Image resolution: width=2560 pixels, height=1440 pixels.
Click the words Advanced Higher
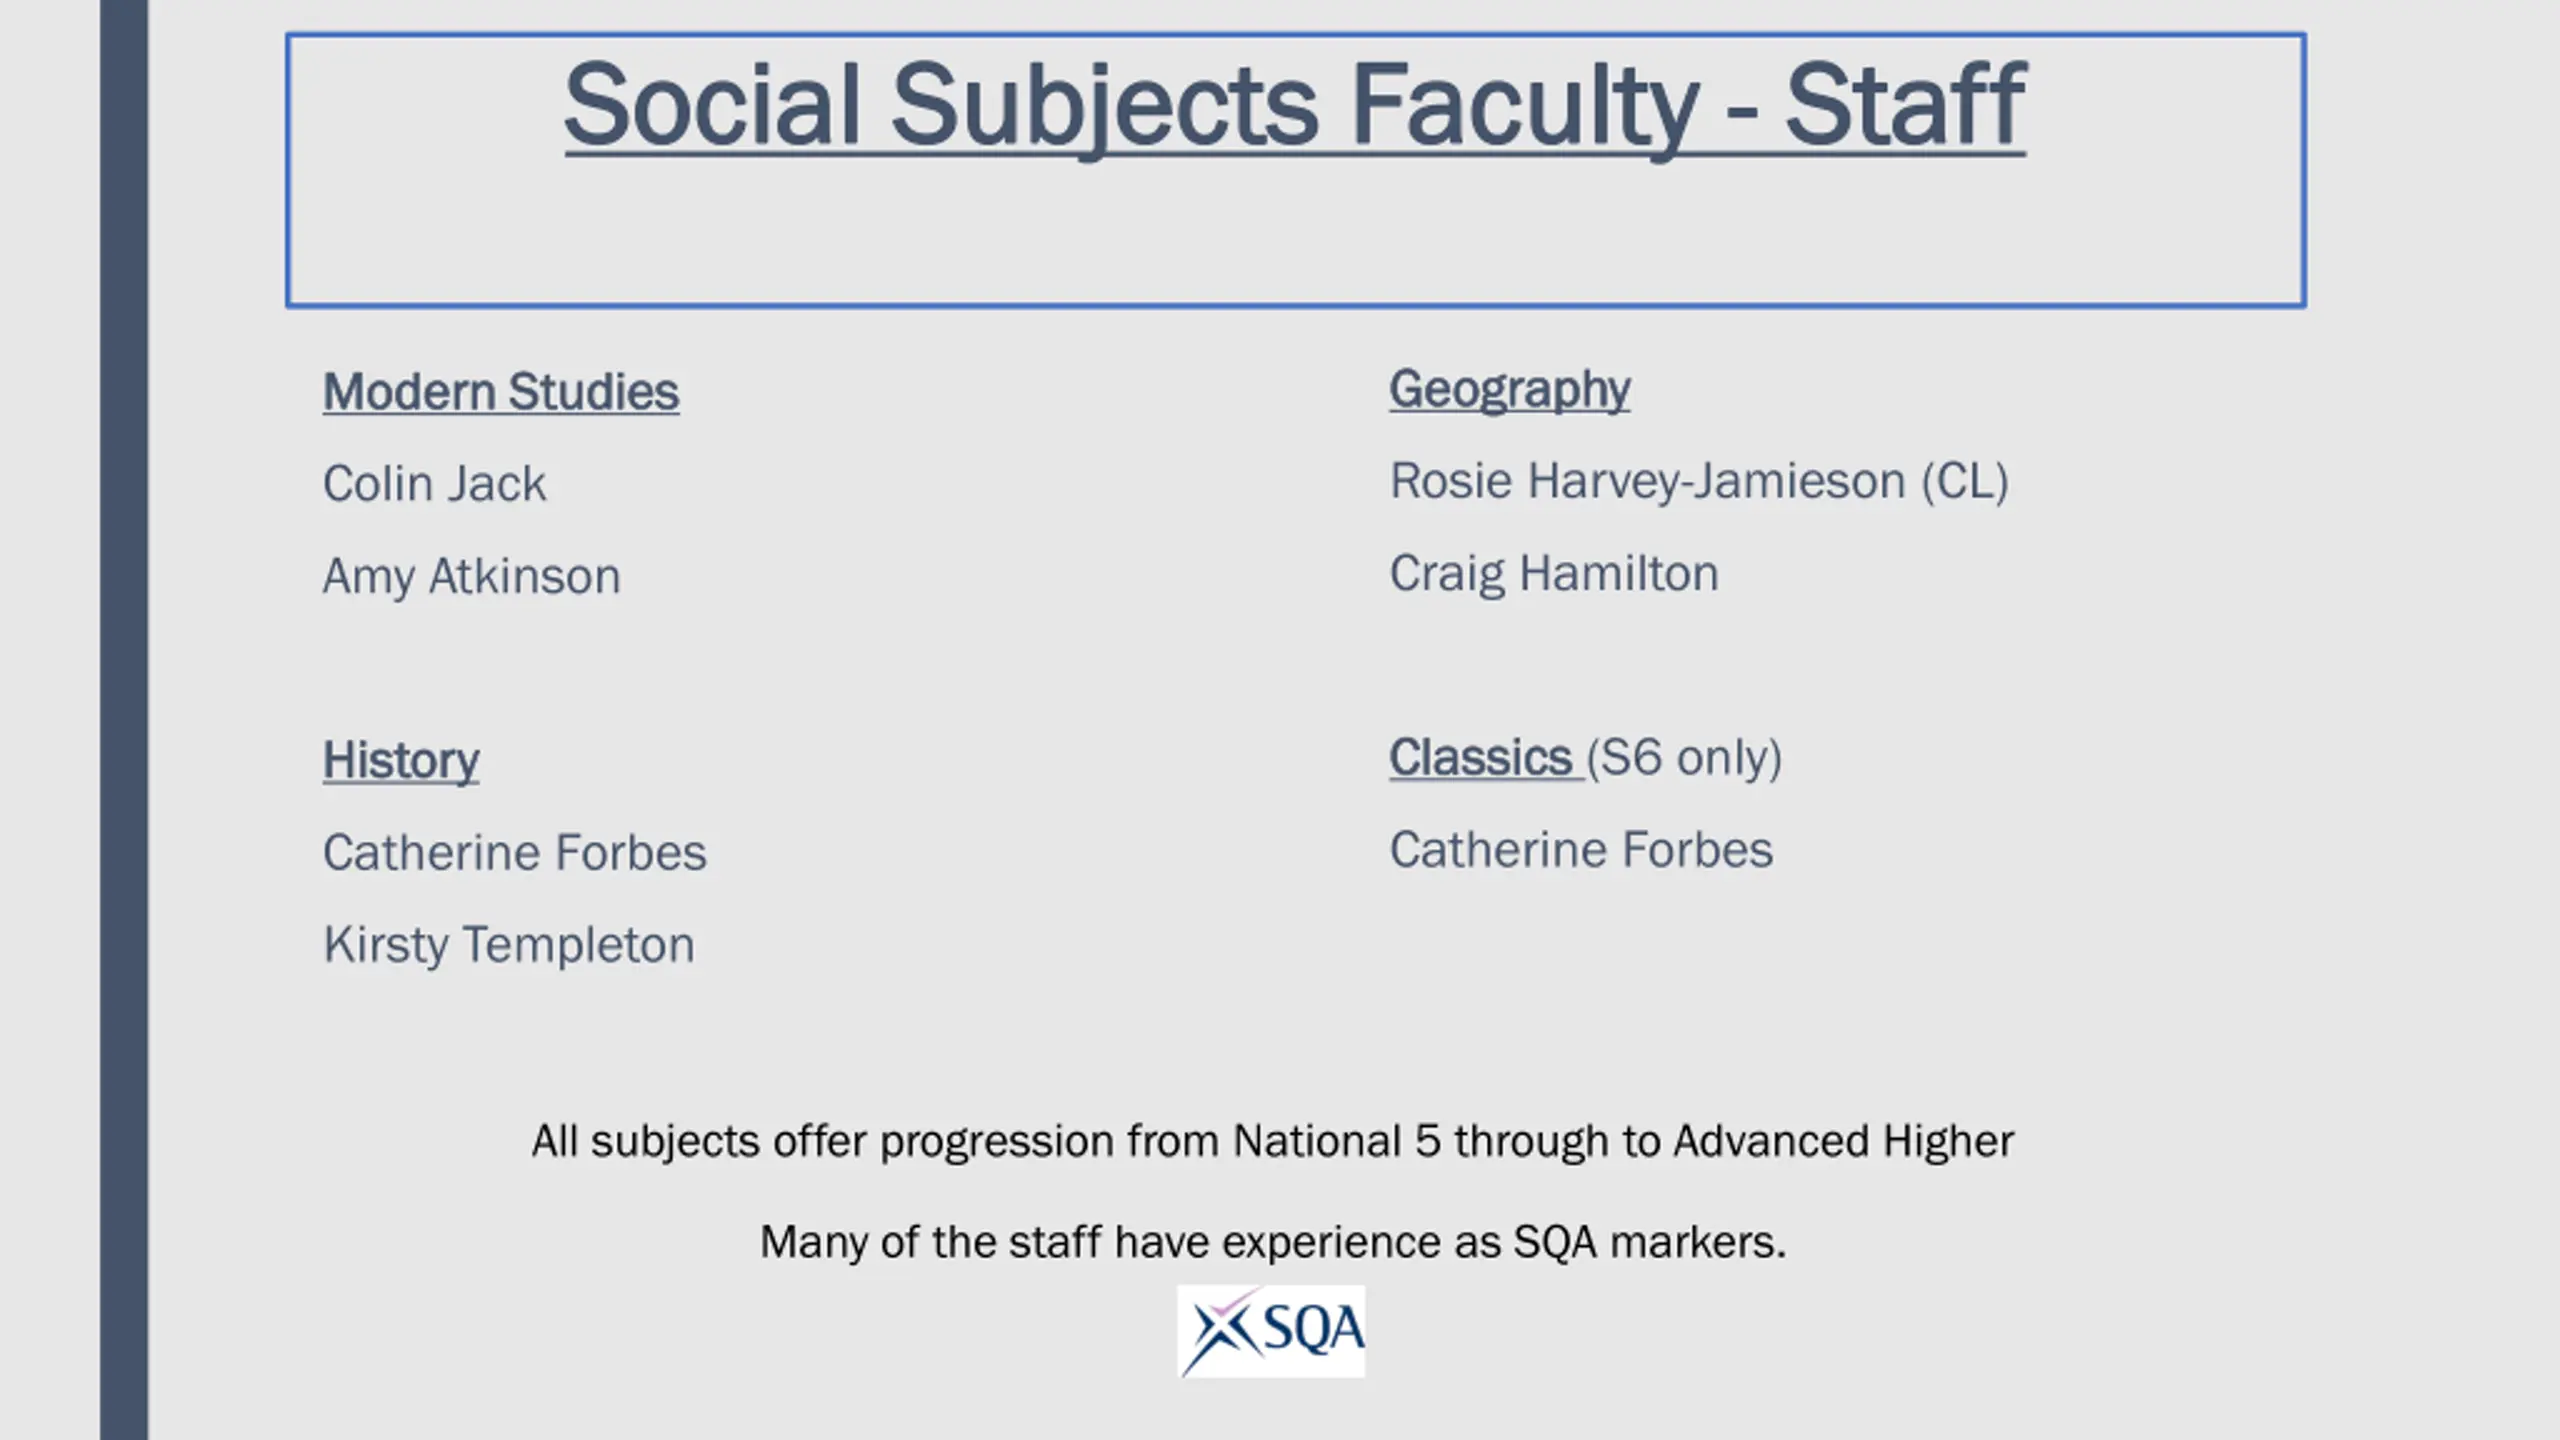tap(1843, 1142)
